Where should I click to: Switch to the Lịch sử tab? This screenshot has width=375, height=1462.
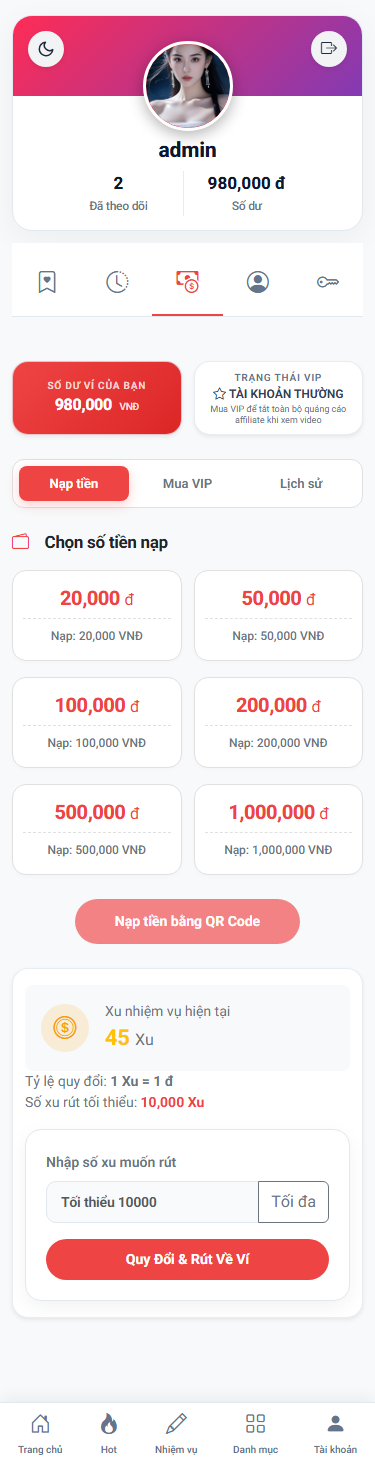(301, 483)
